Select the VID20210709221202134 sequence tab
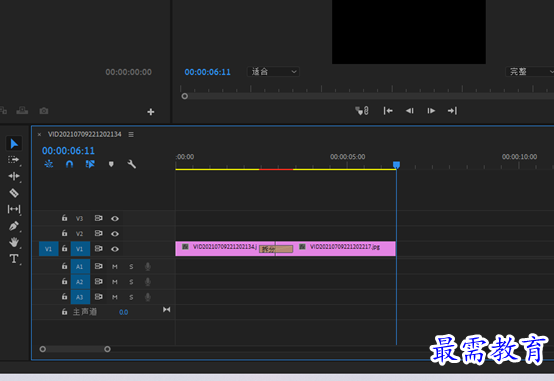The height and width of the screenshot is (381, 554). point(84,134)
